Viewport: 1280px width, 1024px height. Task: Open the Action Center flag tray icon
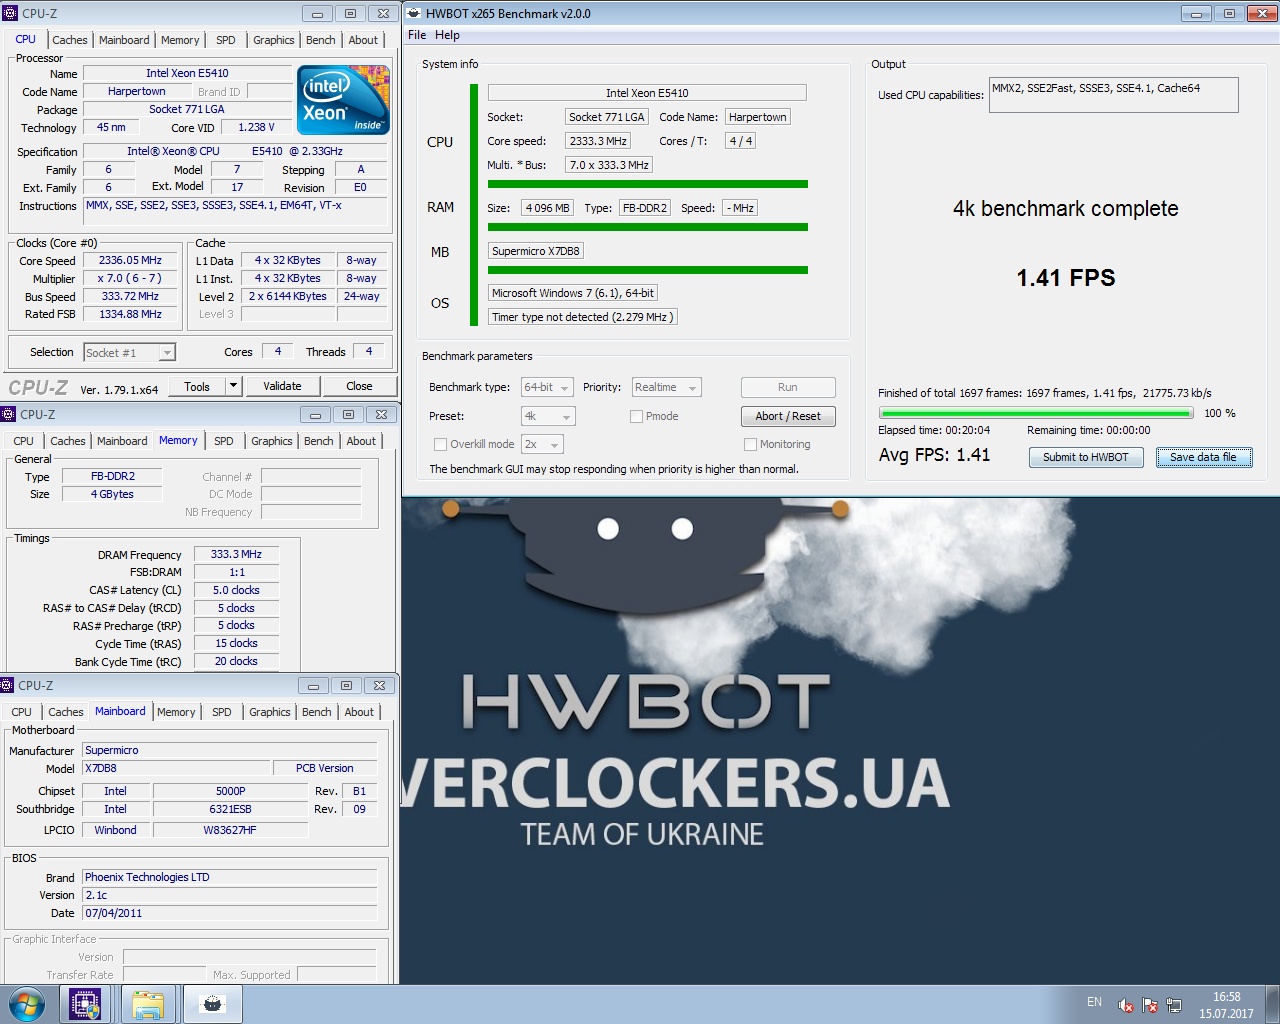(x=1150, y=1005)
